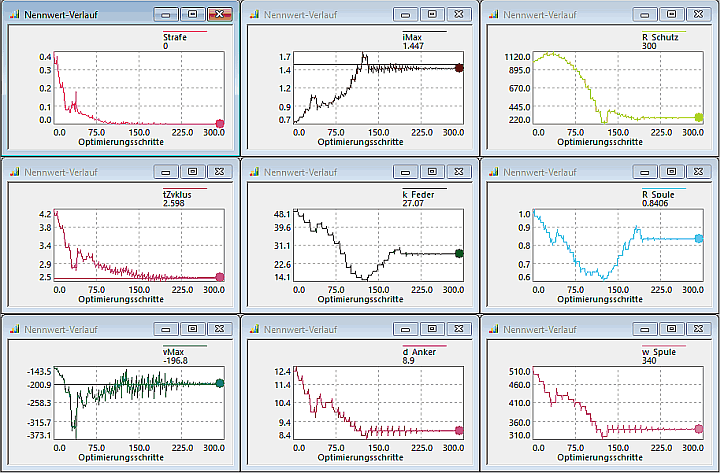Click the chart icon of the vMax window
720x473 pixels.
coord(14,328)
